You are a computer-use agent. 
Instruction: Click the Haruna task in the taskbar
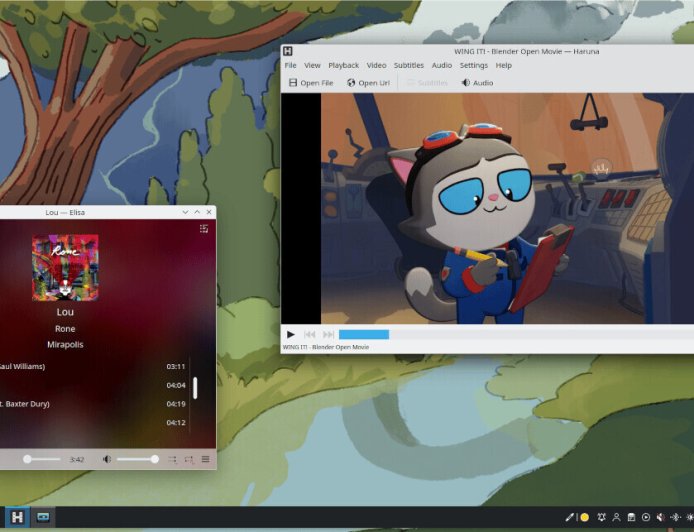[17, 517]
